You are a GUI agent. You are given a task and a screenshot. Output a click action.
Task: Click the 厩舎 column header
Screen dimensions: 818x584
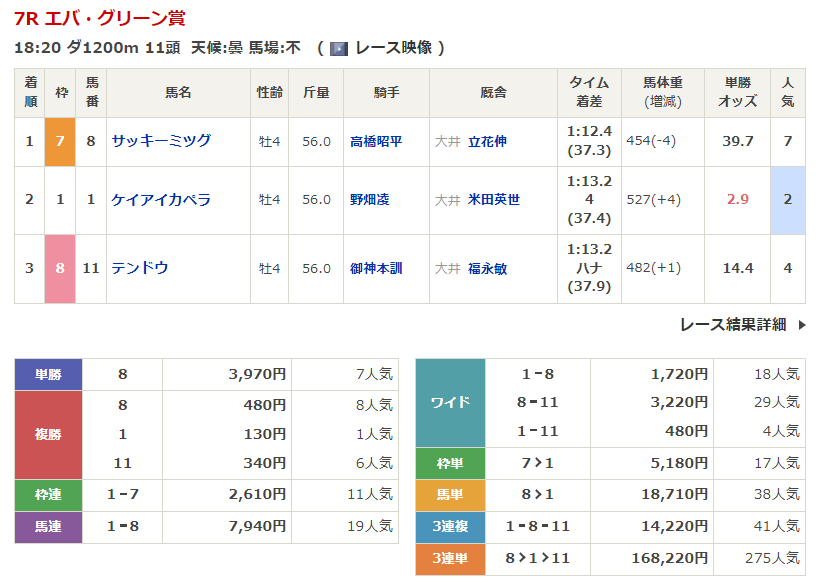(494, 93)
